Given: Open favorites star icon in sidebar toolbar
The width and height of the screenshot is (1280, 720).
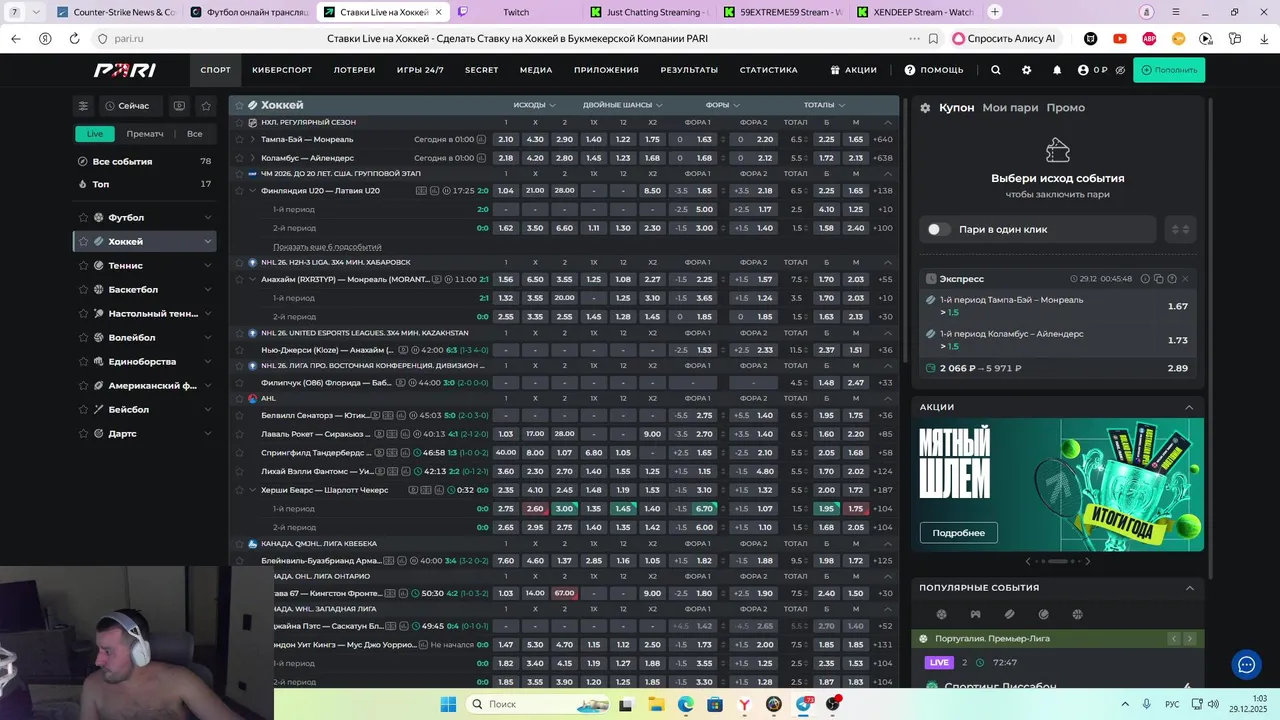Looking at the screenshot, I should pos(206,106).
